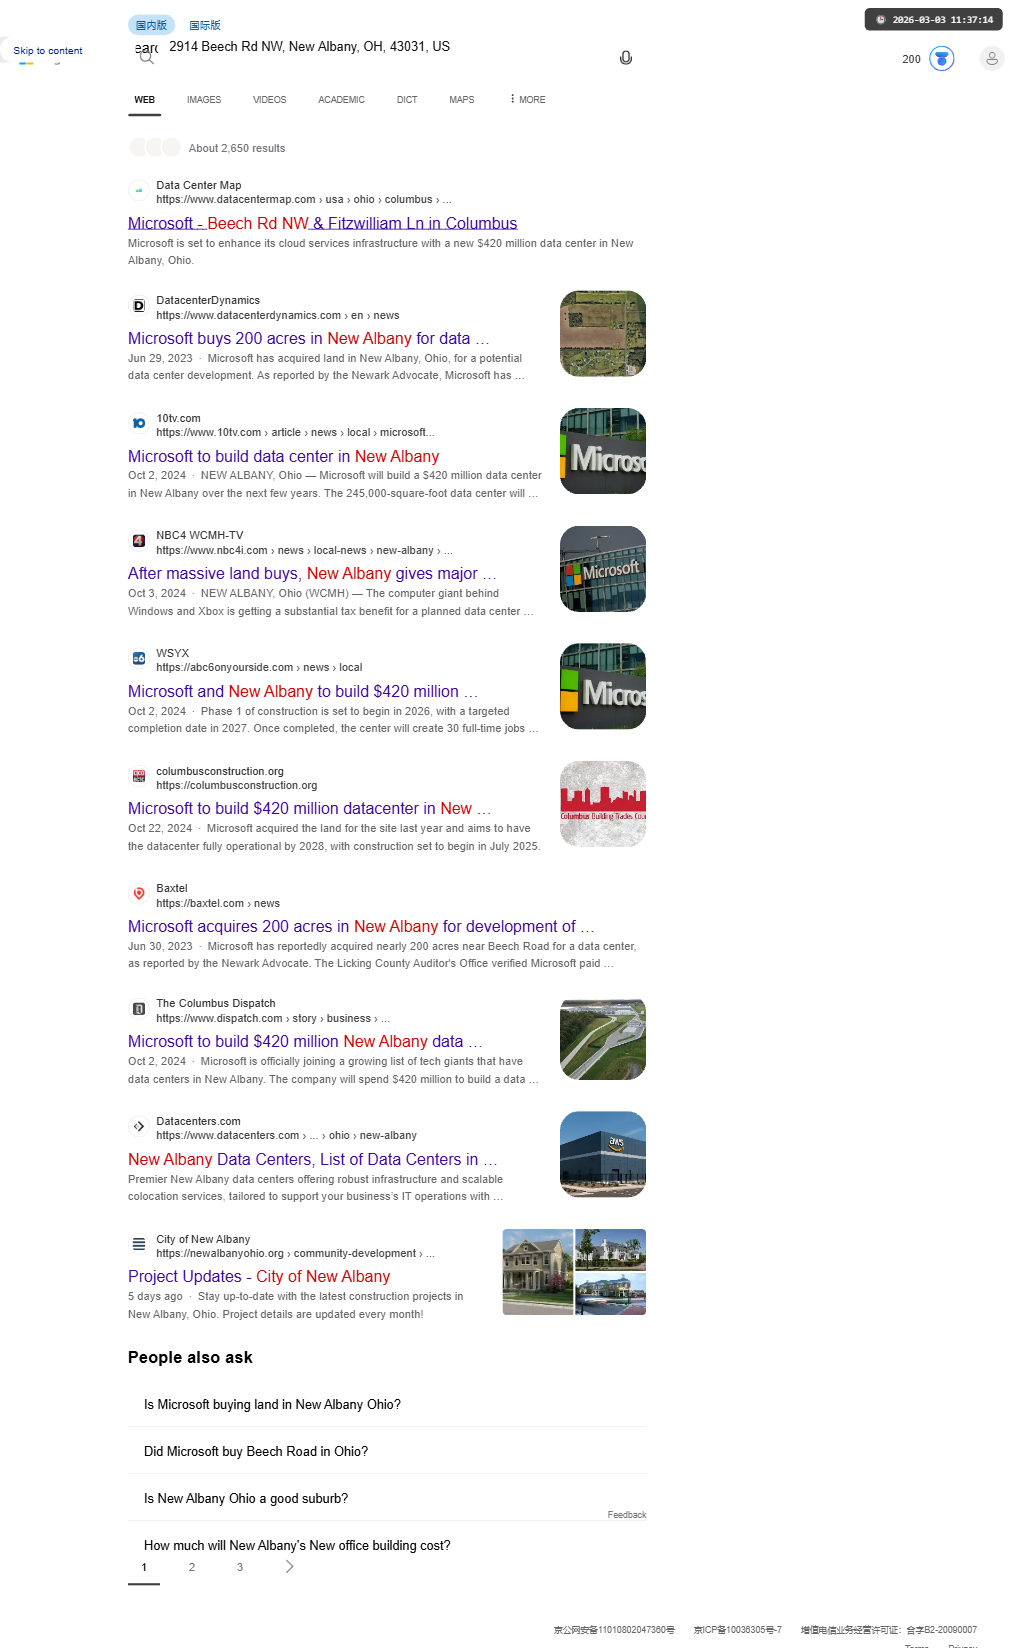Image resolution: width=1012 pixels, height=1648 pixels.
Task: Click the https://baxtel.com › news breadcrumb
Action: [x=218, y=904]
